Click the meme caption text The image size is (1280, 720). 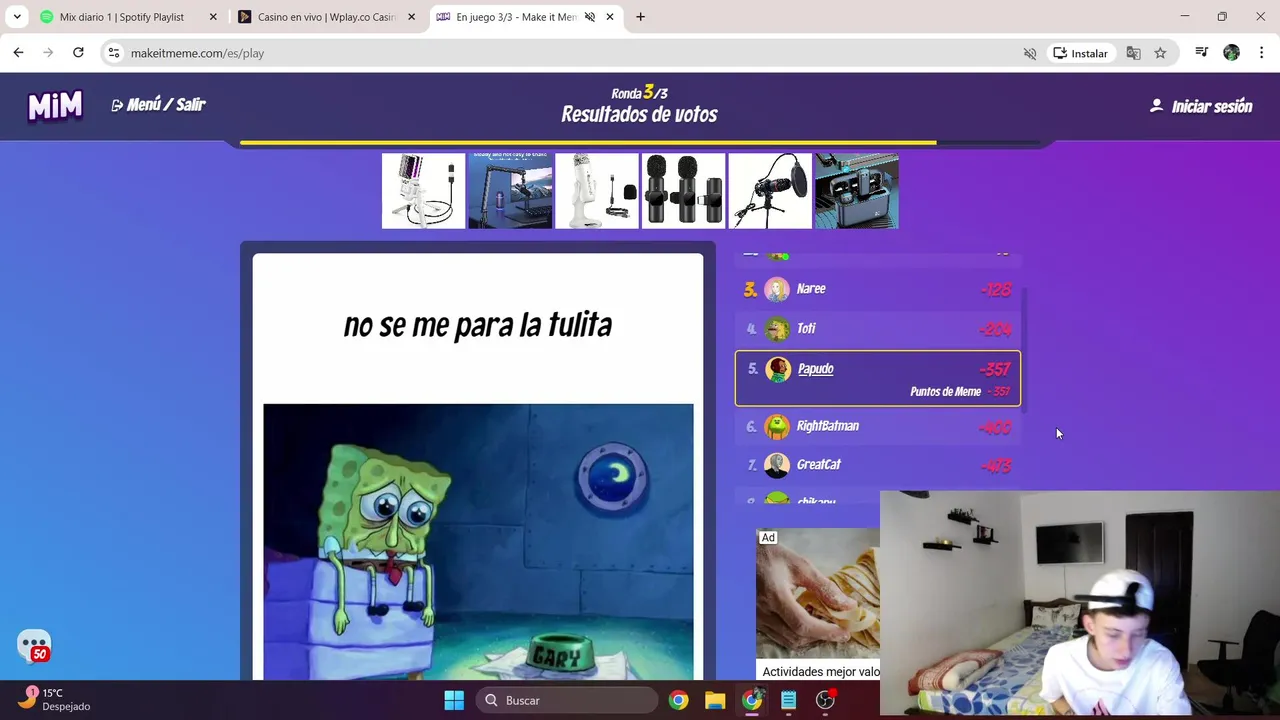click(477, 324)
